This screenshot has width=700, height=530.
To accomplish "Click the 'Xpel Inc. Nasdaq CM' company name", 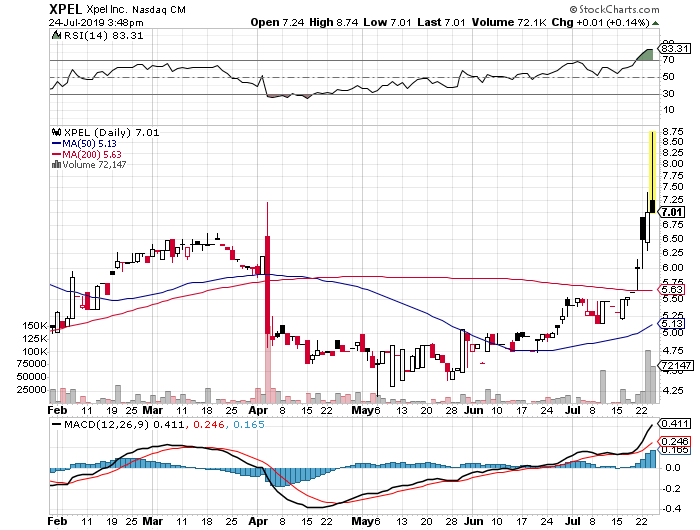I will coord(136,9).
